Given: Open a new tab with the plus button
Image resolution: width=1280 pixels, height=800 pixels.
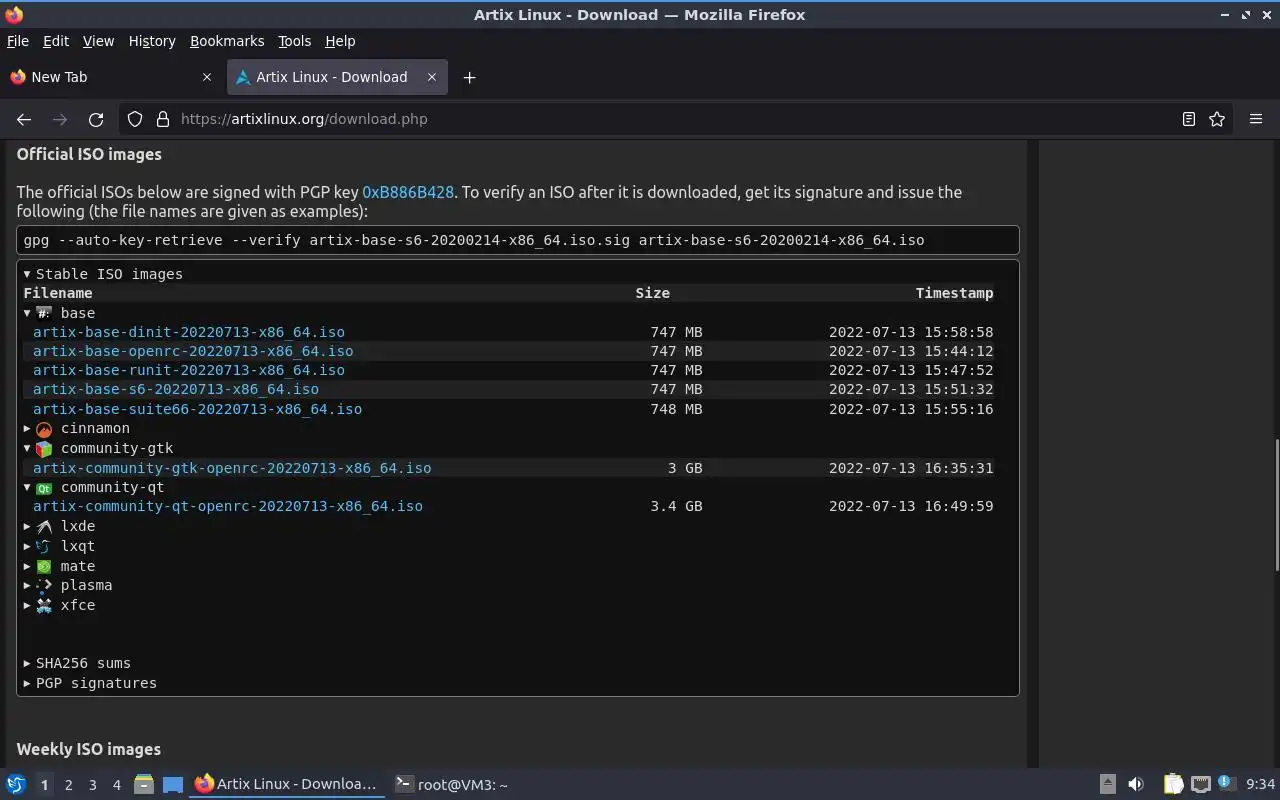Looking at the screenshot, I should (x=469, y=77).
